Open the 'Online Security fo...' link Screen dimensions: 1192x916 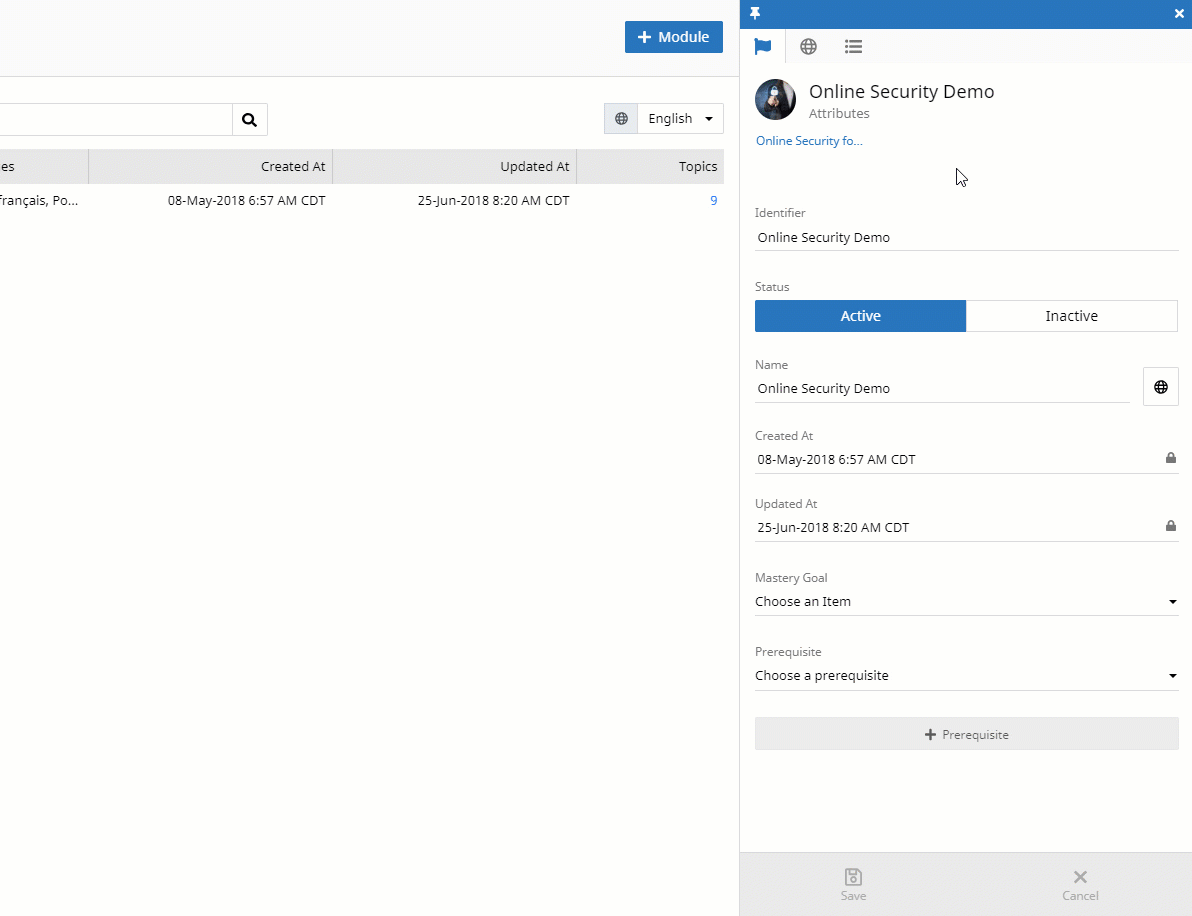point(809,141)
